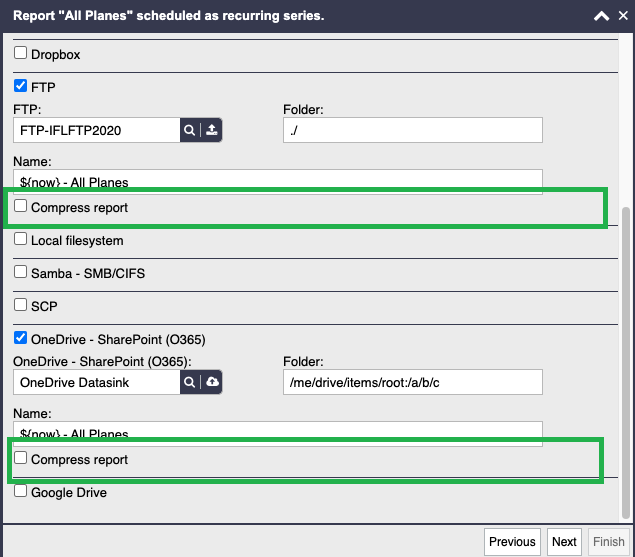
Task: Toggle Compress report under OneDrive
Action: tap(20, 458)
